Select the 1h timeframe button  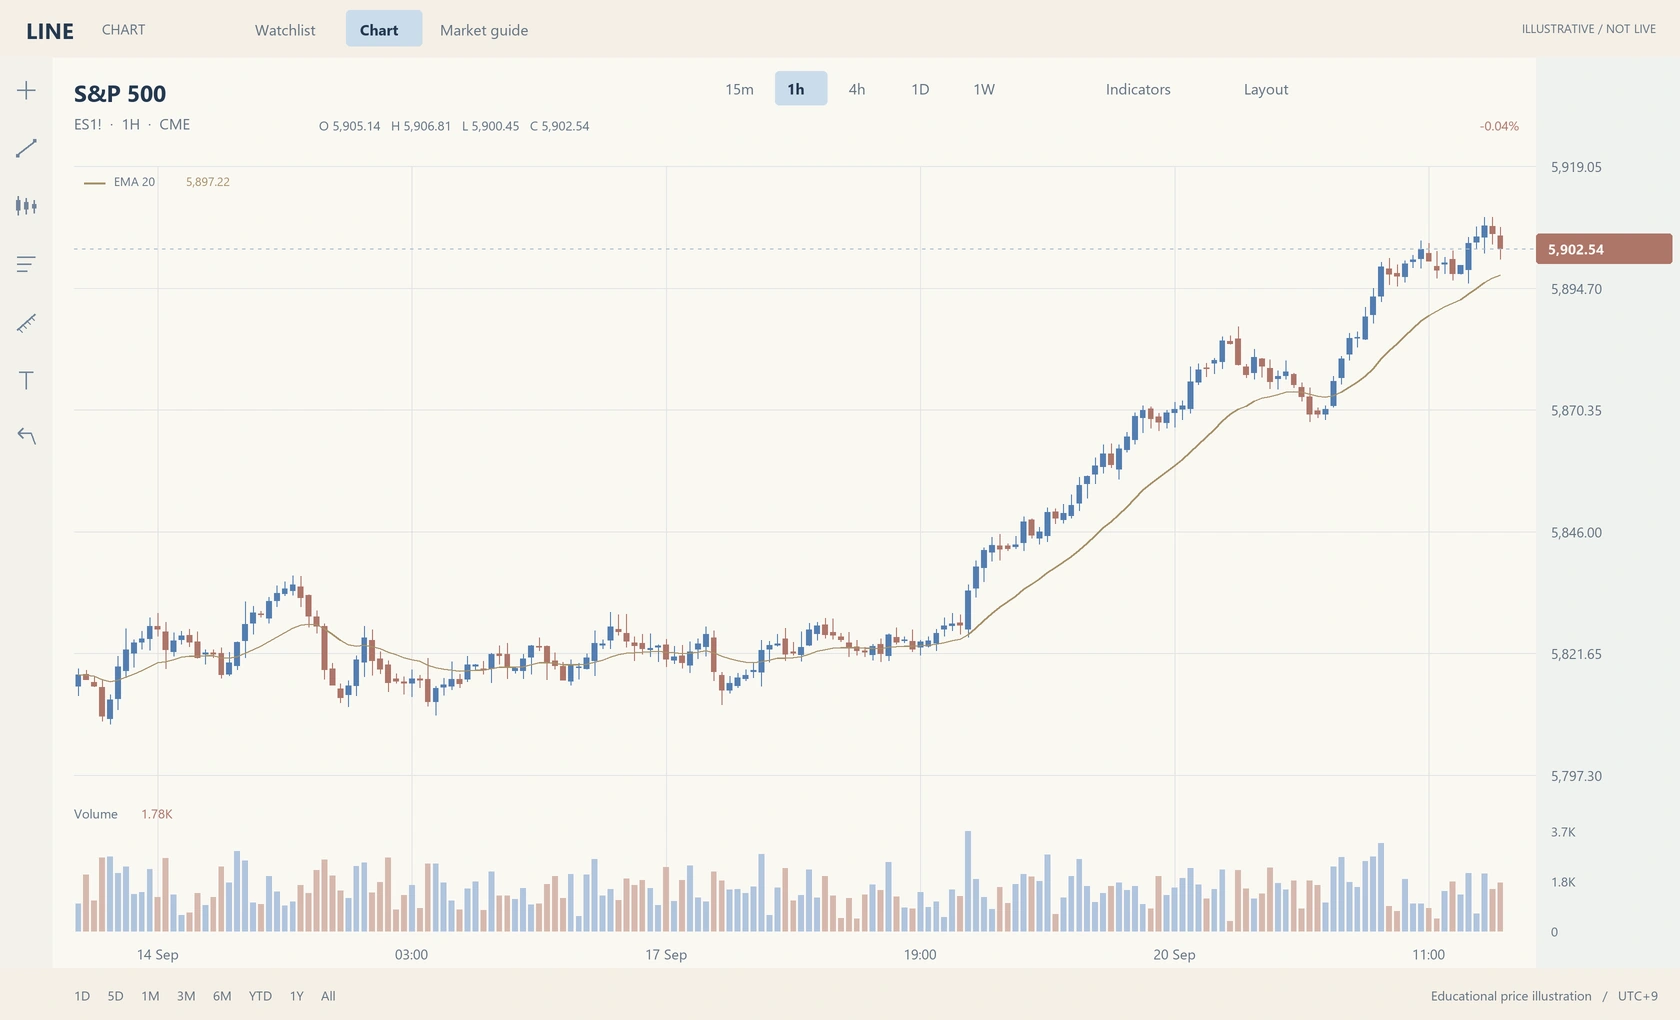800,89
